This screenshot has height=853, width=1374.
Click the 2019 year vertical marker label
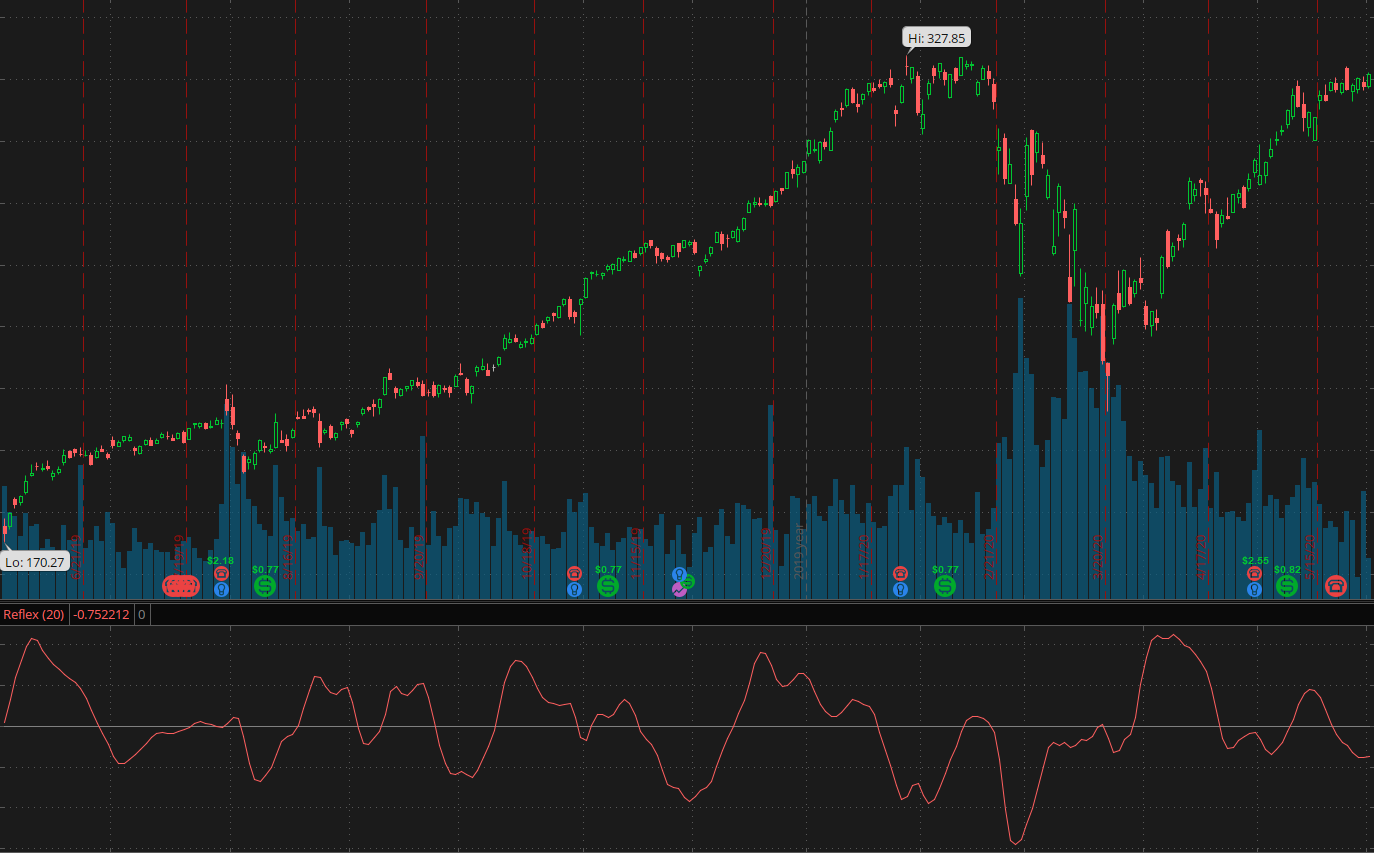(x=798, y=551)
